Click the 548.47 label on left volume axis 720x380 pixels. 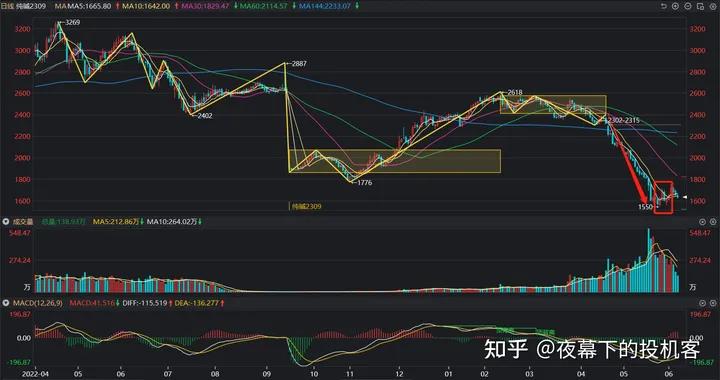[x=20, y=233]
